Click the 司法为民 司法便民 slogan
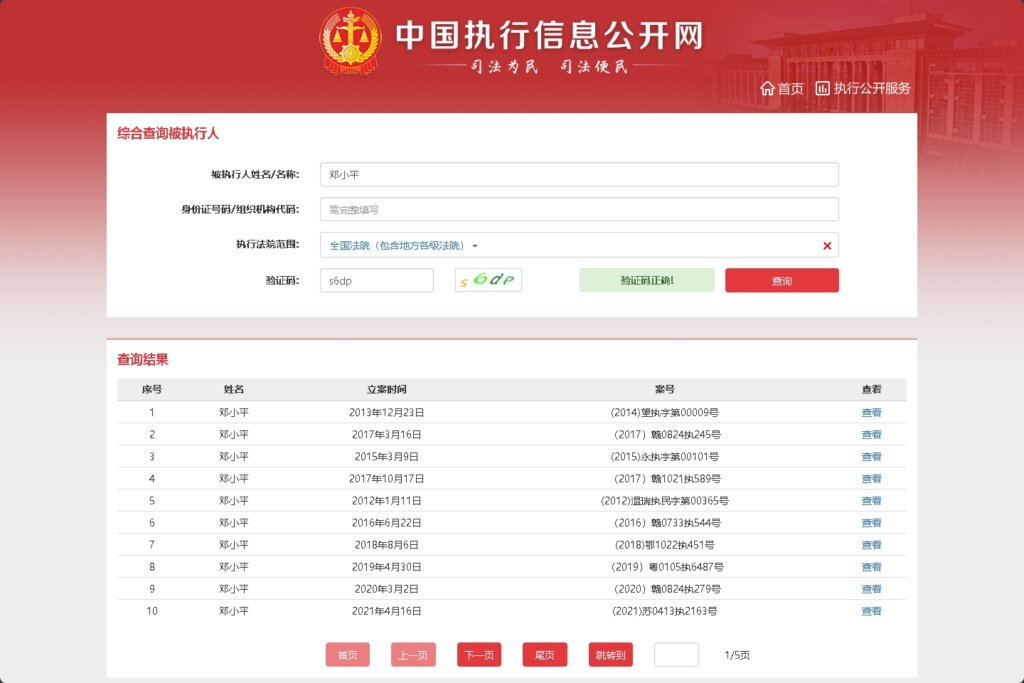This screenshot has width=1024, height=683. click(x=549, y=66)
